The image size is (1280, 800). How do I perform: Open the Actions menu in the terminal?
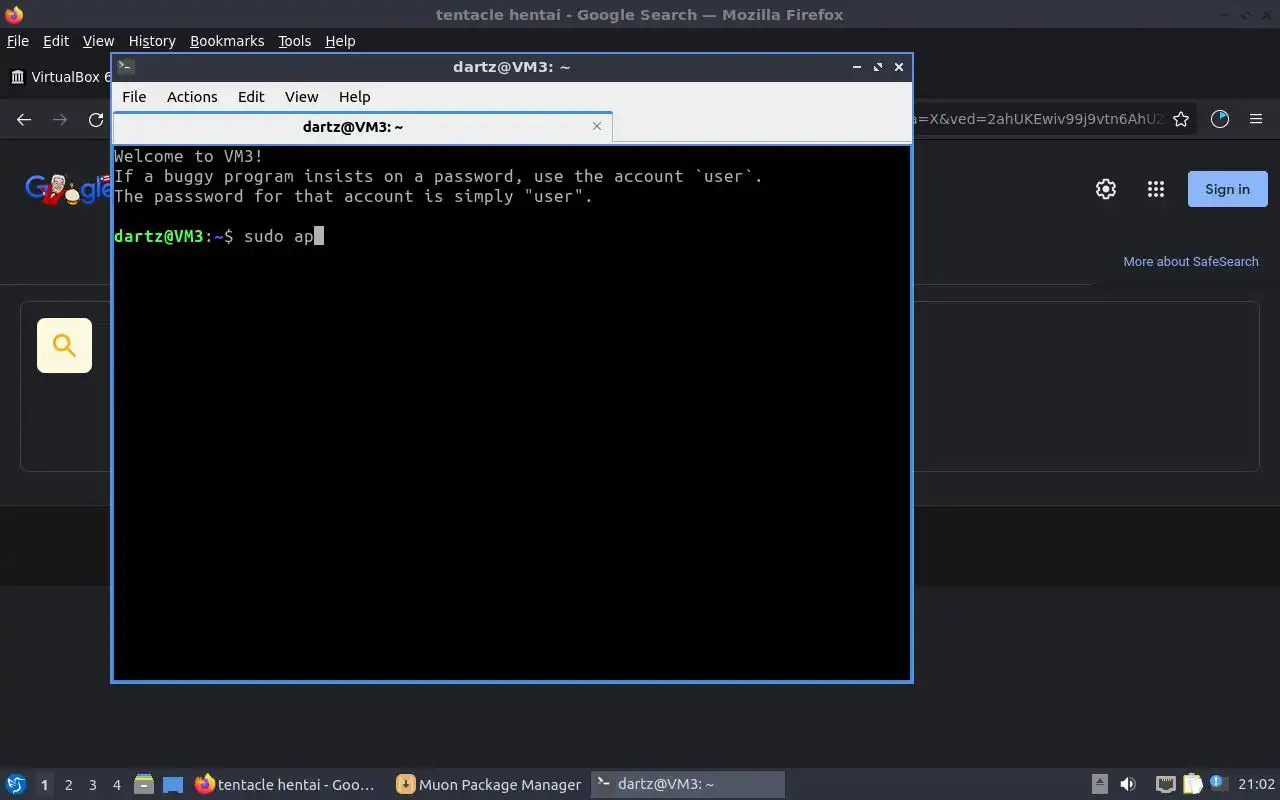coord(192,97)
